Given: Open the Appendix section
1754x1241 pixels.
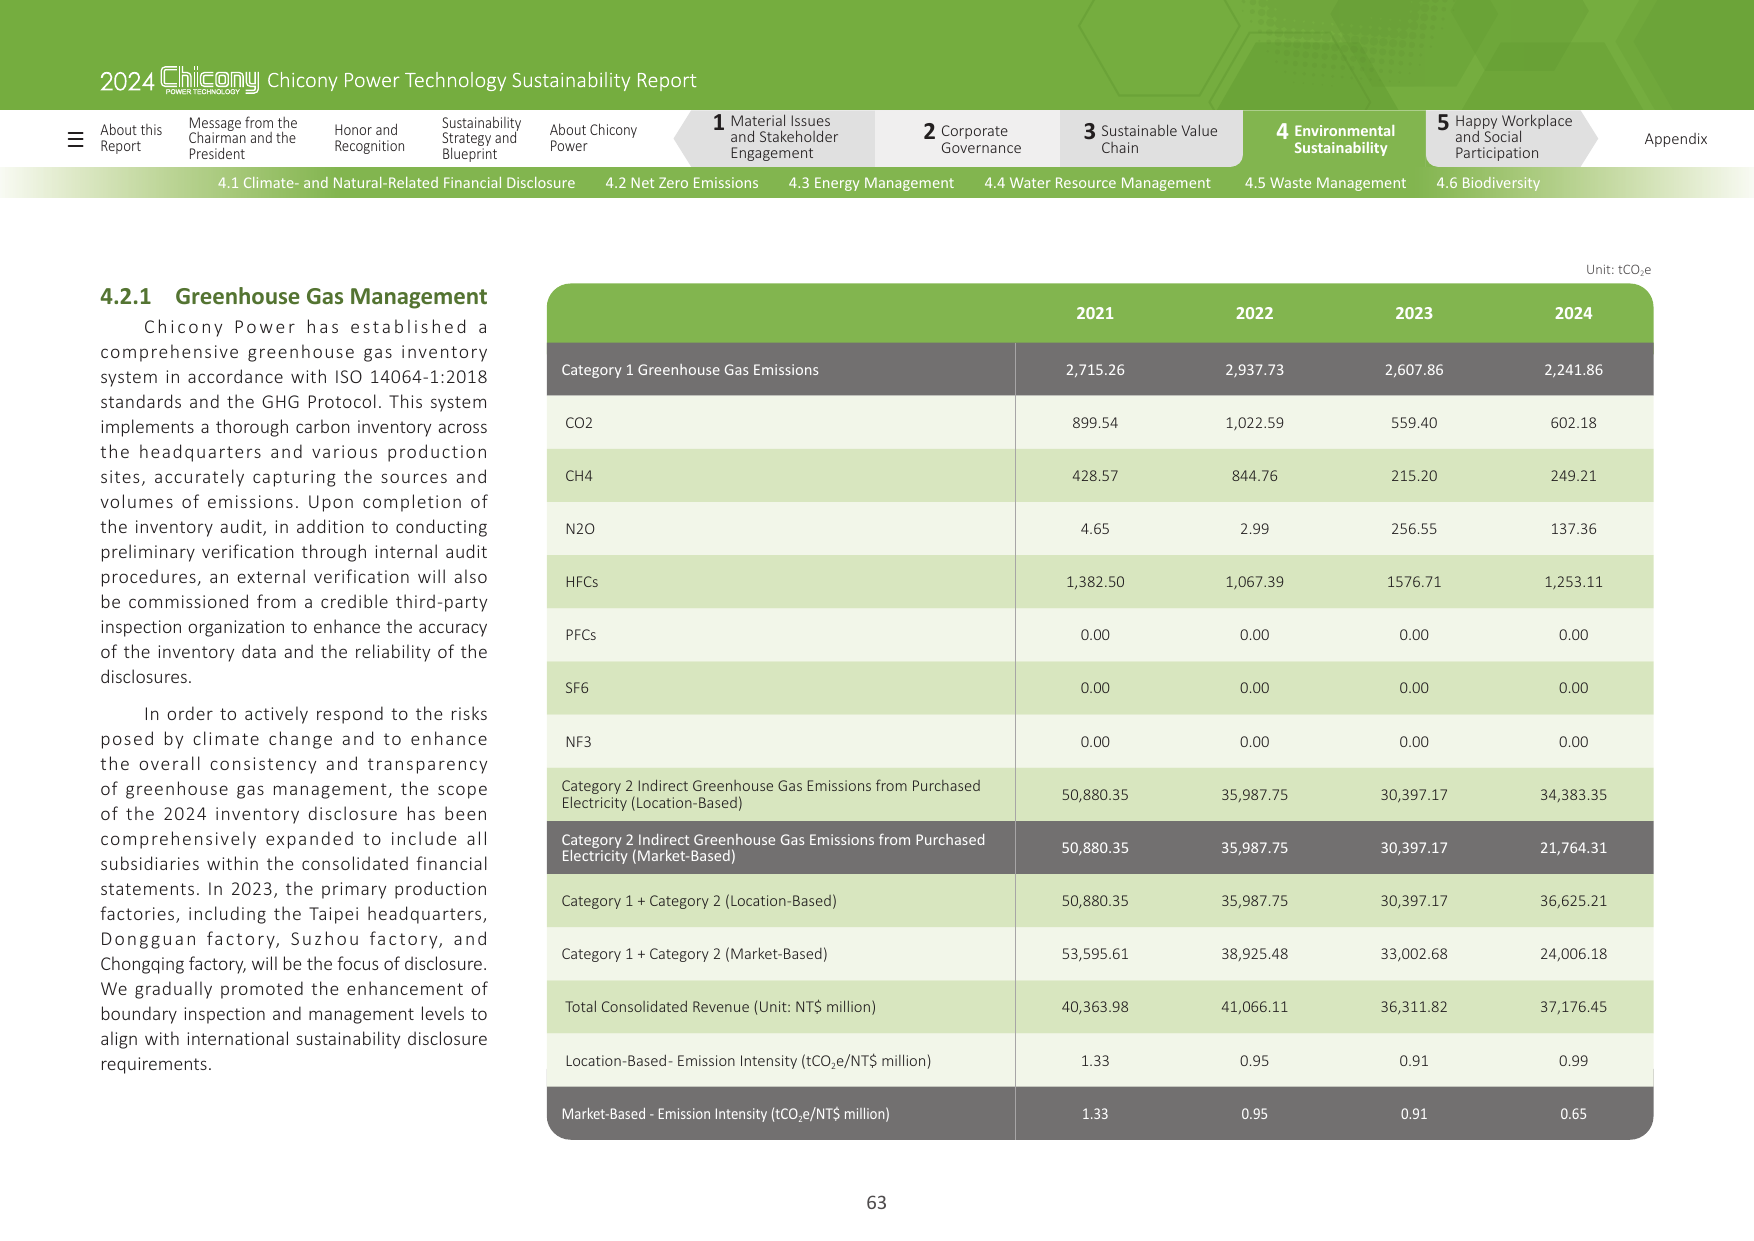Looking at the screenshot, I should tap(1675, 139).
